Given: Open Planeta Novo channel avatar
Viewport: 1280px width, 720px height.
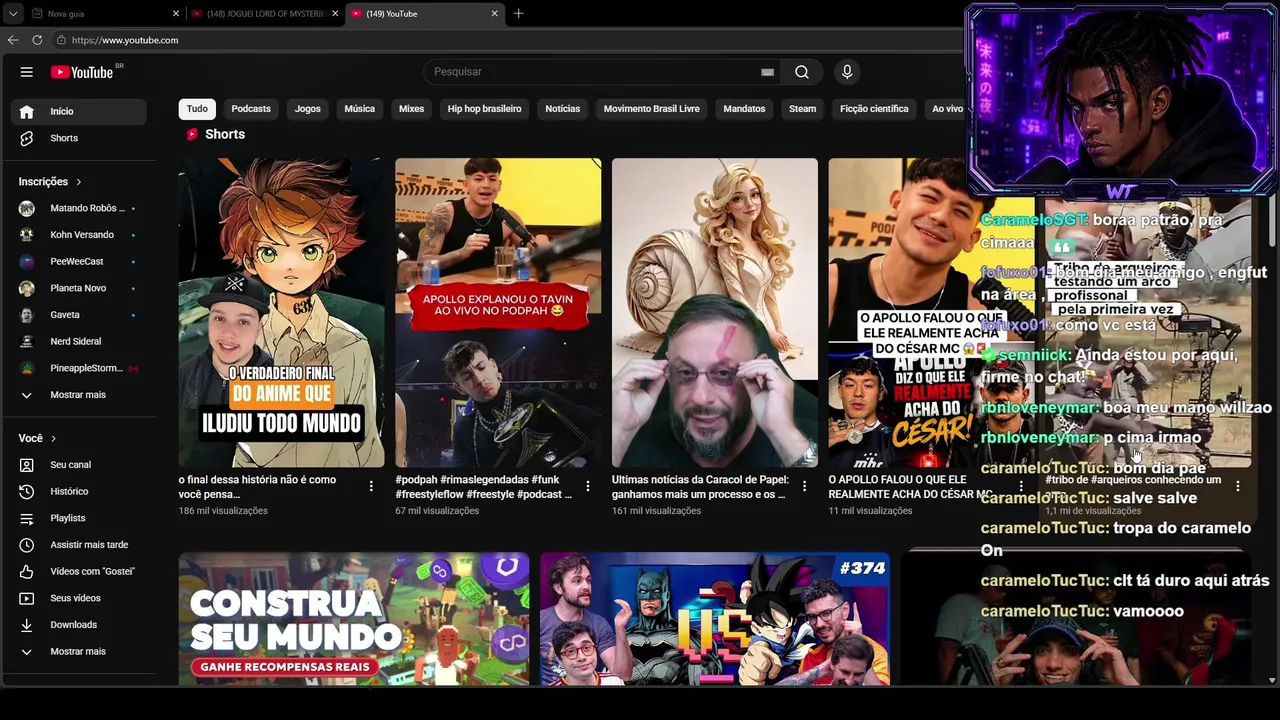Looking at the screenshot, I should click(x=27, y=288).
